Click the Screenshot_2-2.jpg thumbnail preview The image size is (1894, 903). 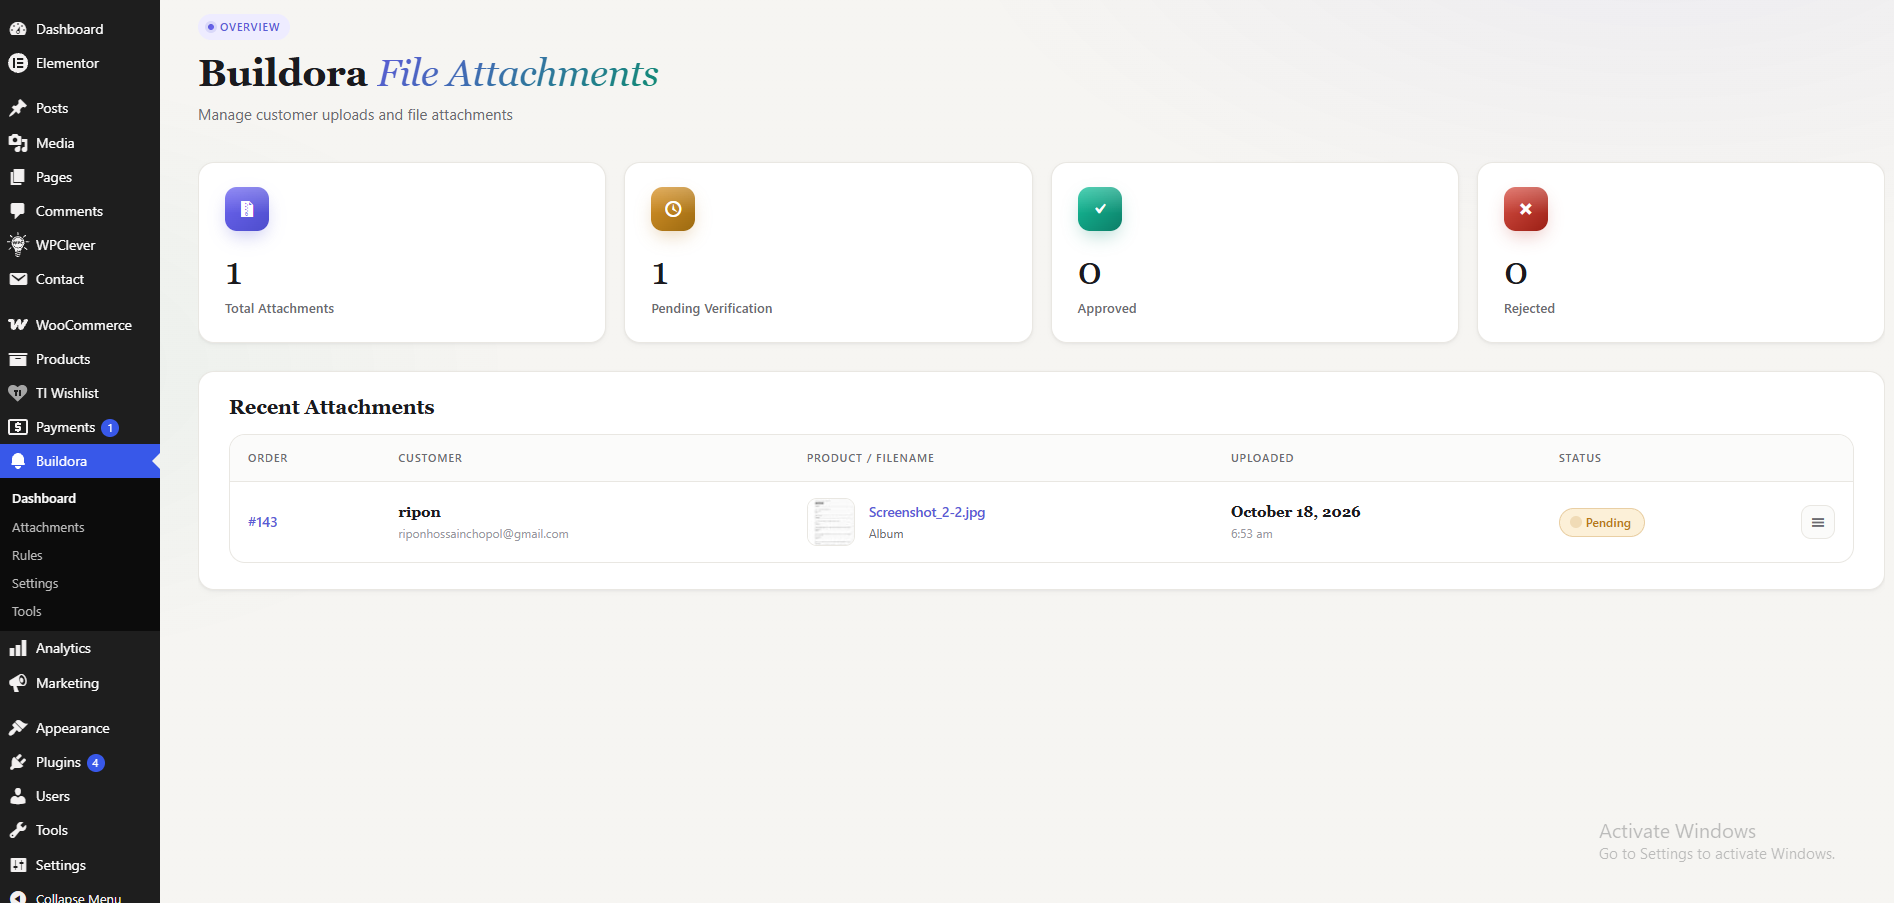tap(831, 522)
